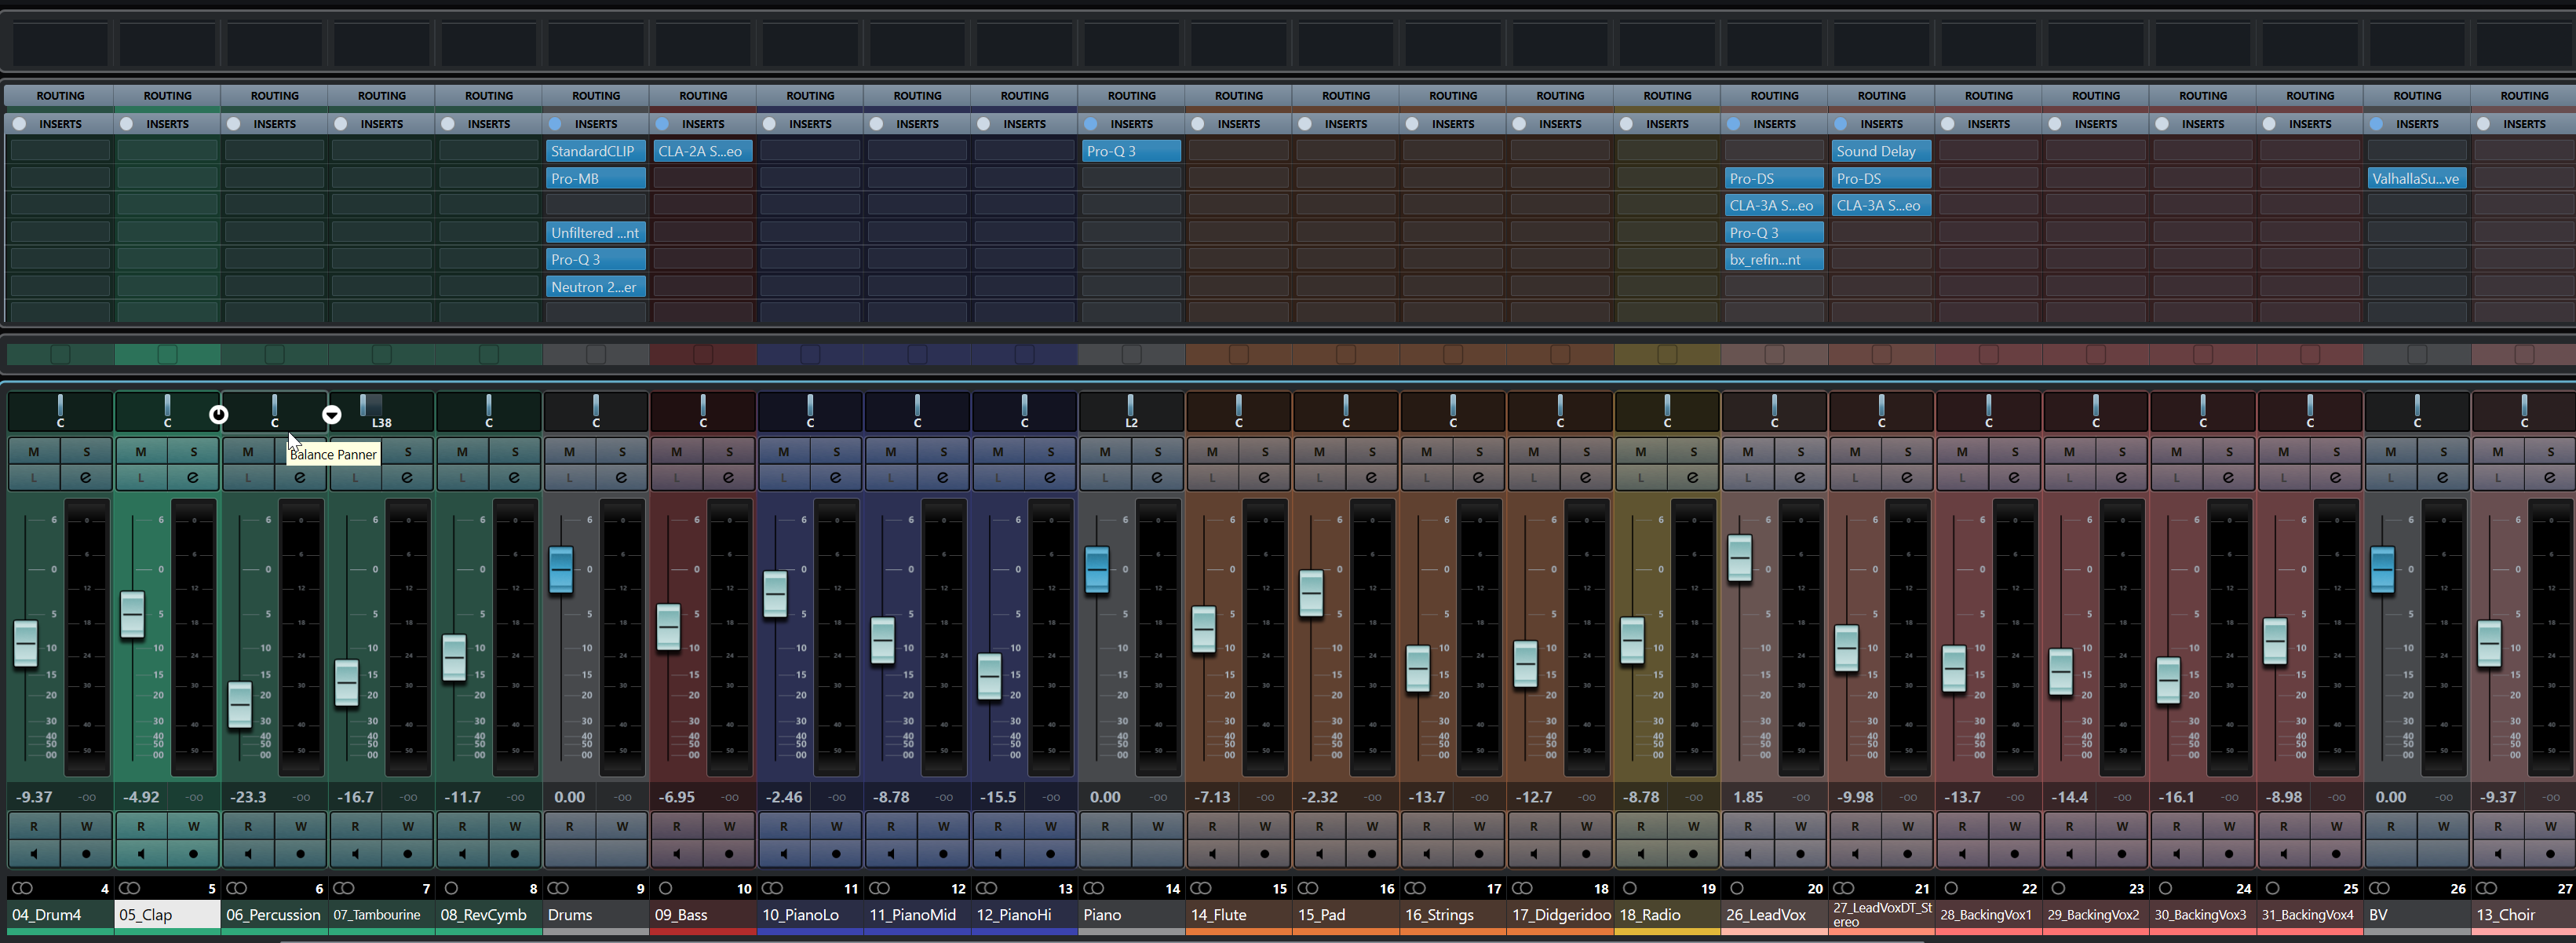Click mono channel icon above 08_RevCymb

(x=451, y=888)
